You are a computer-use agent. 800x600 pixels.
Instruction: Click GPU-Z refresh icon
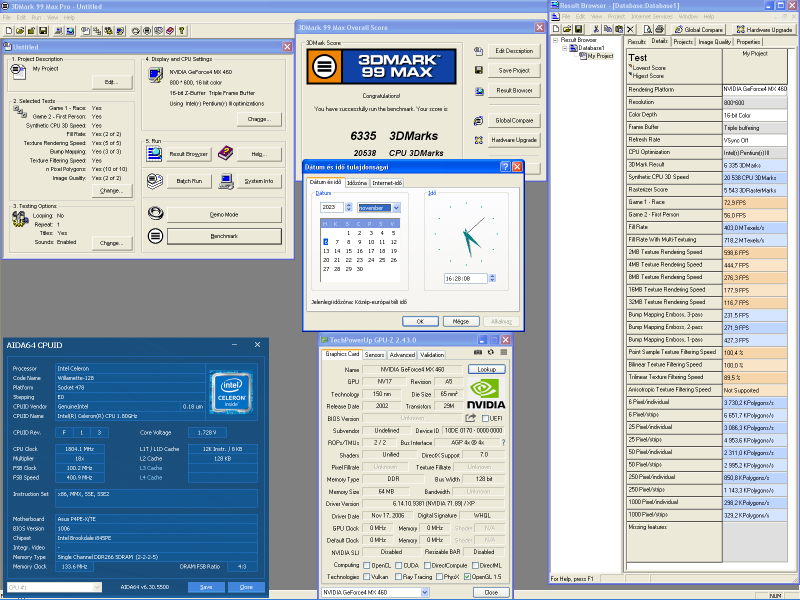click(491, 353)
